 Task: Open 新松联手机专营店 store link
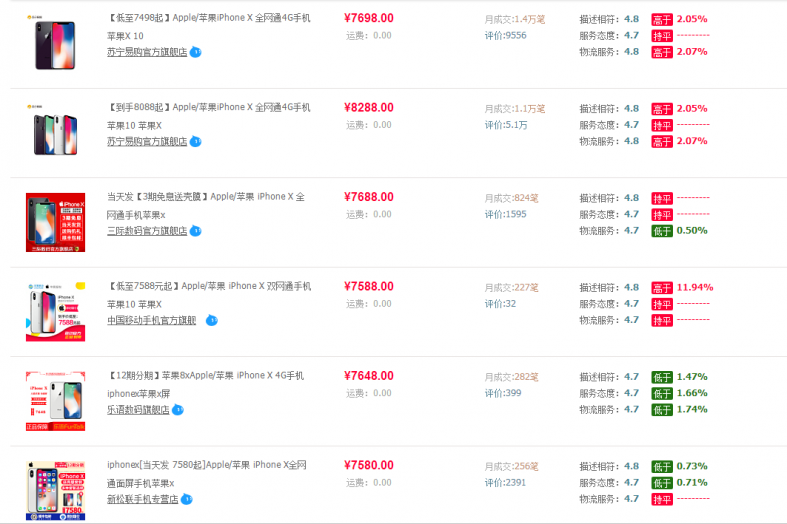click(x=143, y=499)
